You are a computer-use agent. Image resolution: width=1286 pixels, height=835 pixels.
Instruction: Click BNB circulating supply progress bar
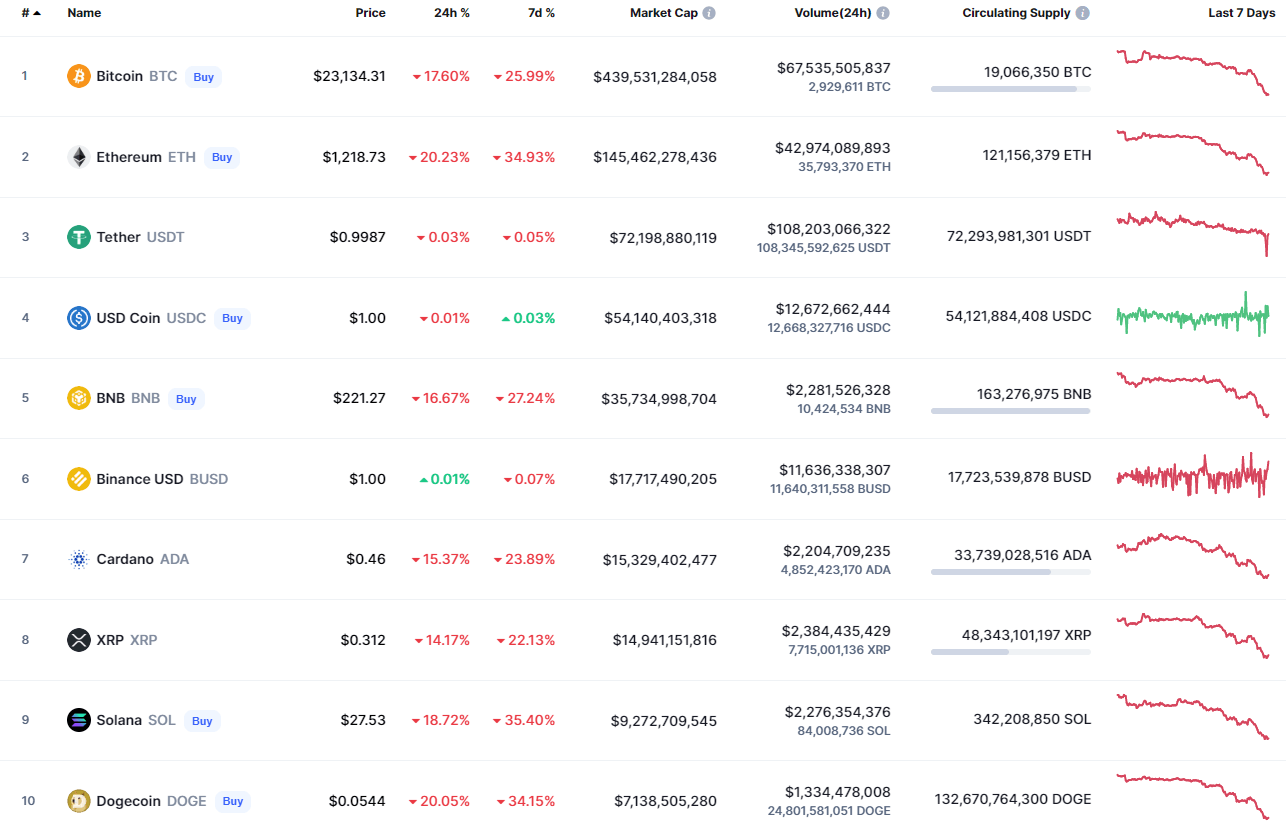pyautogui.click(x=1010, y=411)
